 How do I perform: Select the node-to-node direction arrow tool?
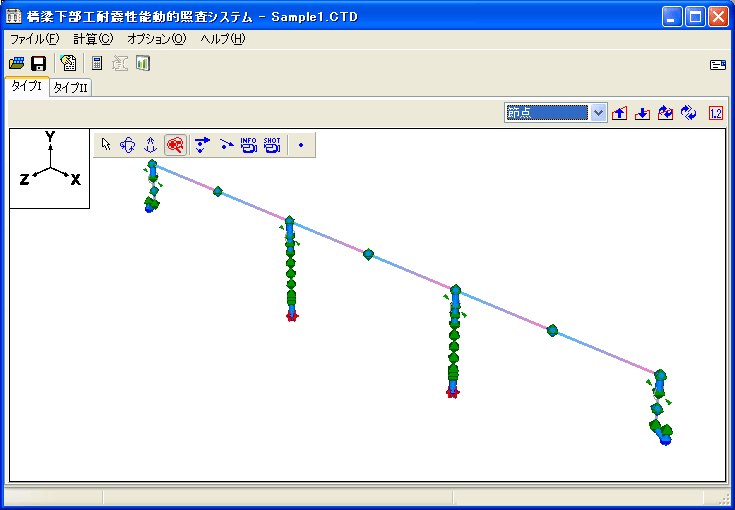[226, 144]
